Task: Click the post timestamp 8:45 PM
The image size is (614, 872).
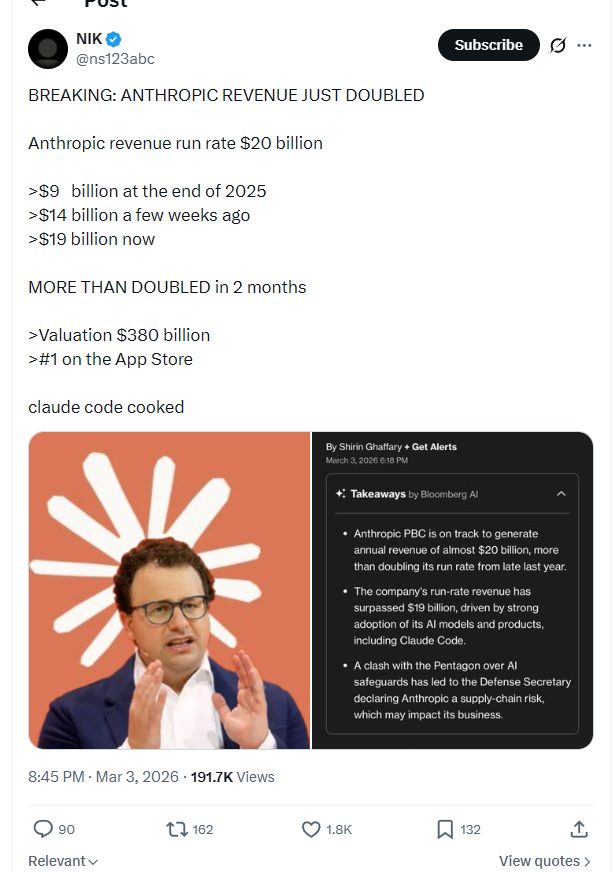Action: pos(58,777)
